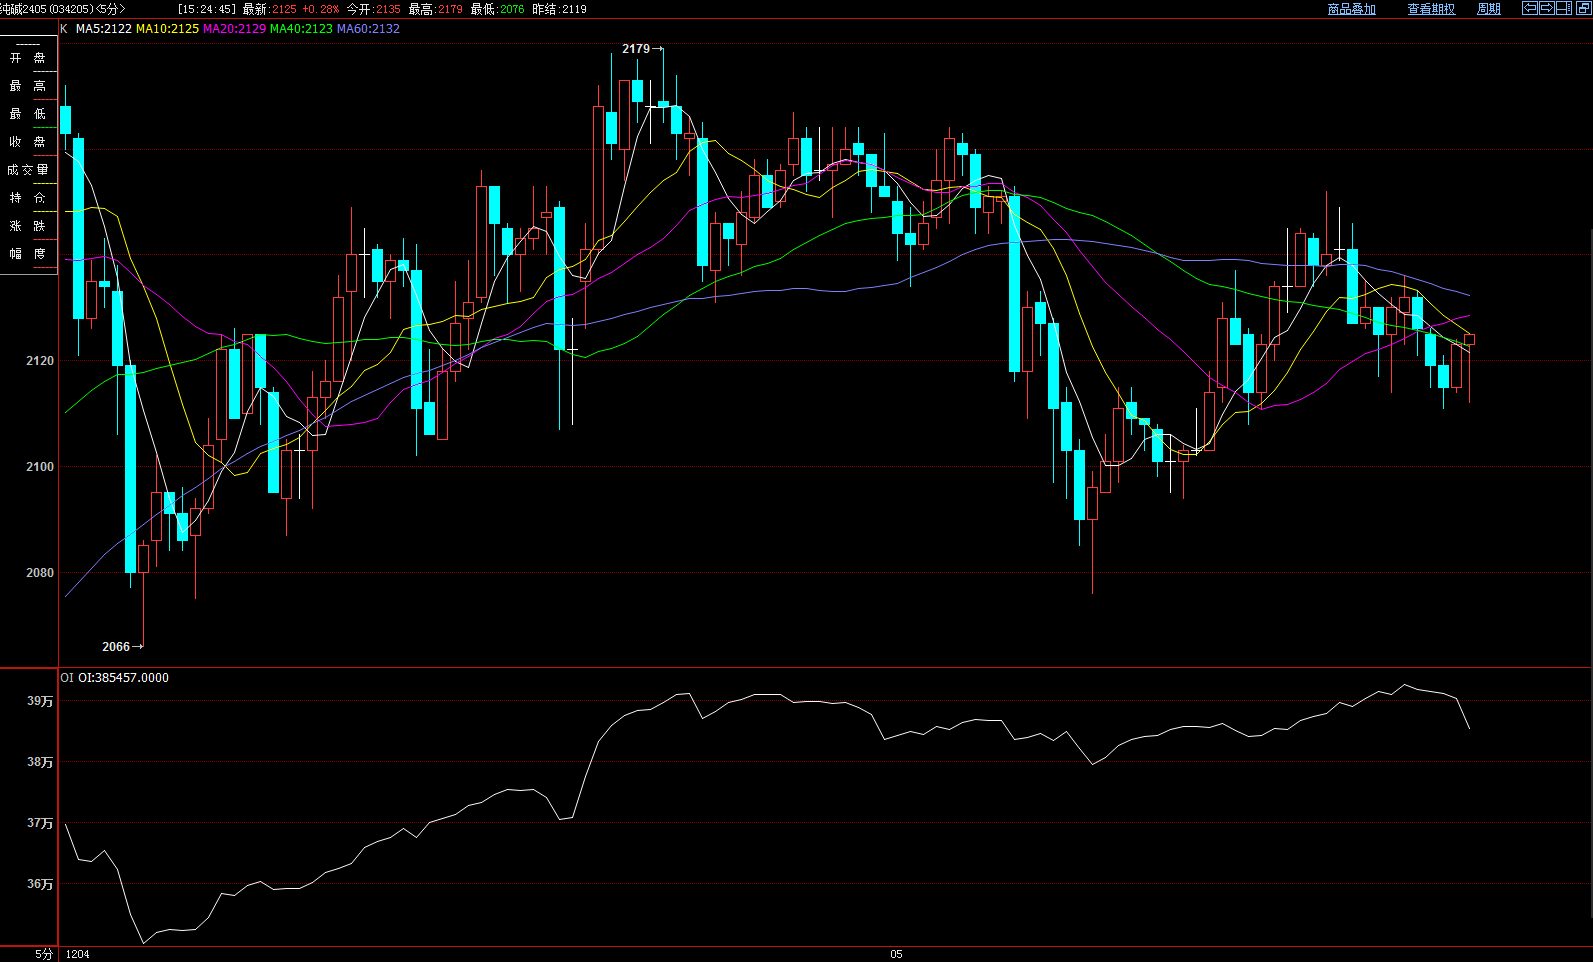Select the 收盘 row in info panel

tap(28, 142)
